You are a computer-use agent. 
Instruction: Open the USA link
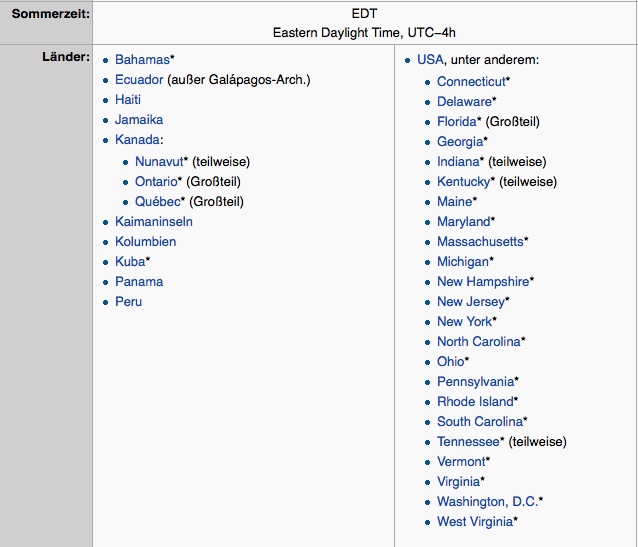point(430,60)
